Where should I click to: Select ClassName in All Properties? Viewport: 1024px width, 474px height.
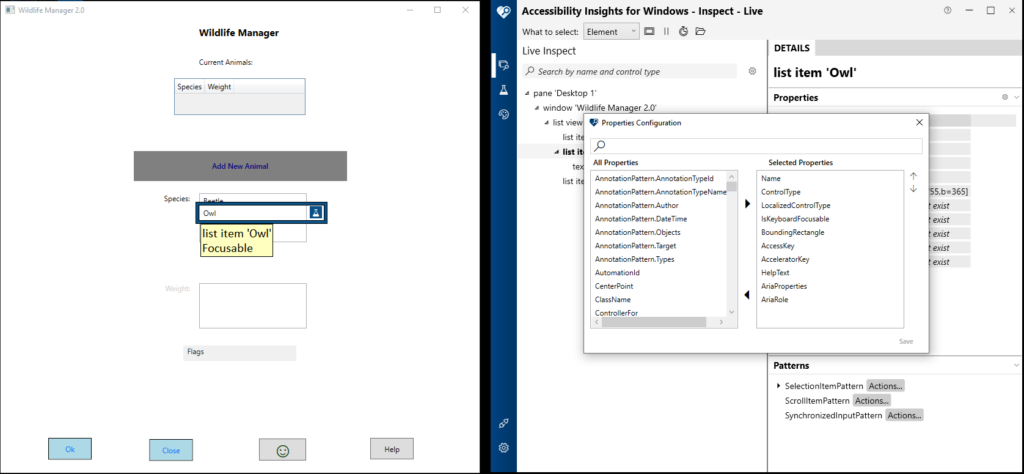point(613,300)
